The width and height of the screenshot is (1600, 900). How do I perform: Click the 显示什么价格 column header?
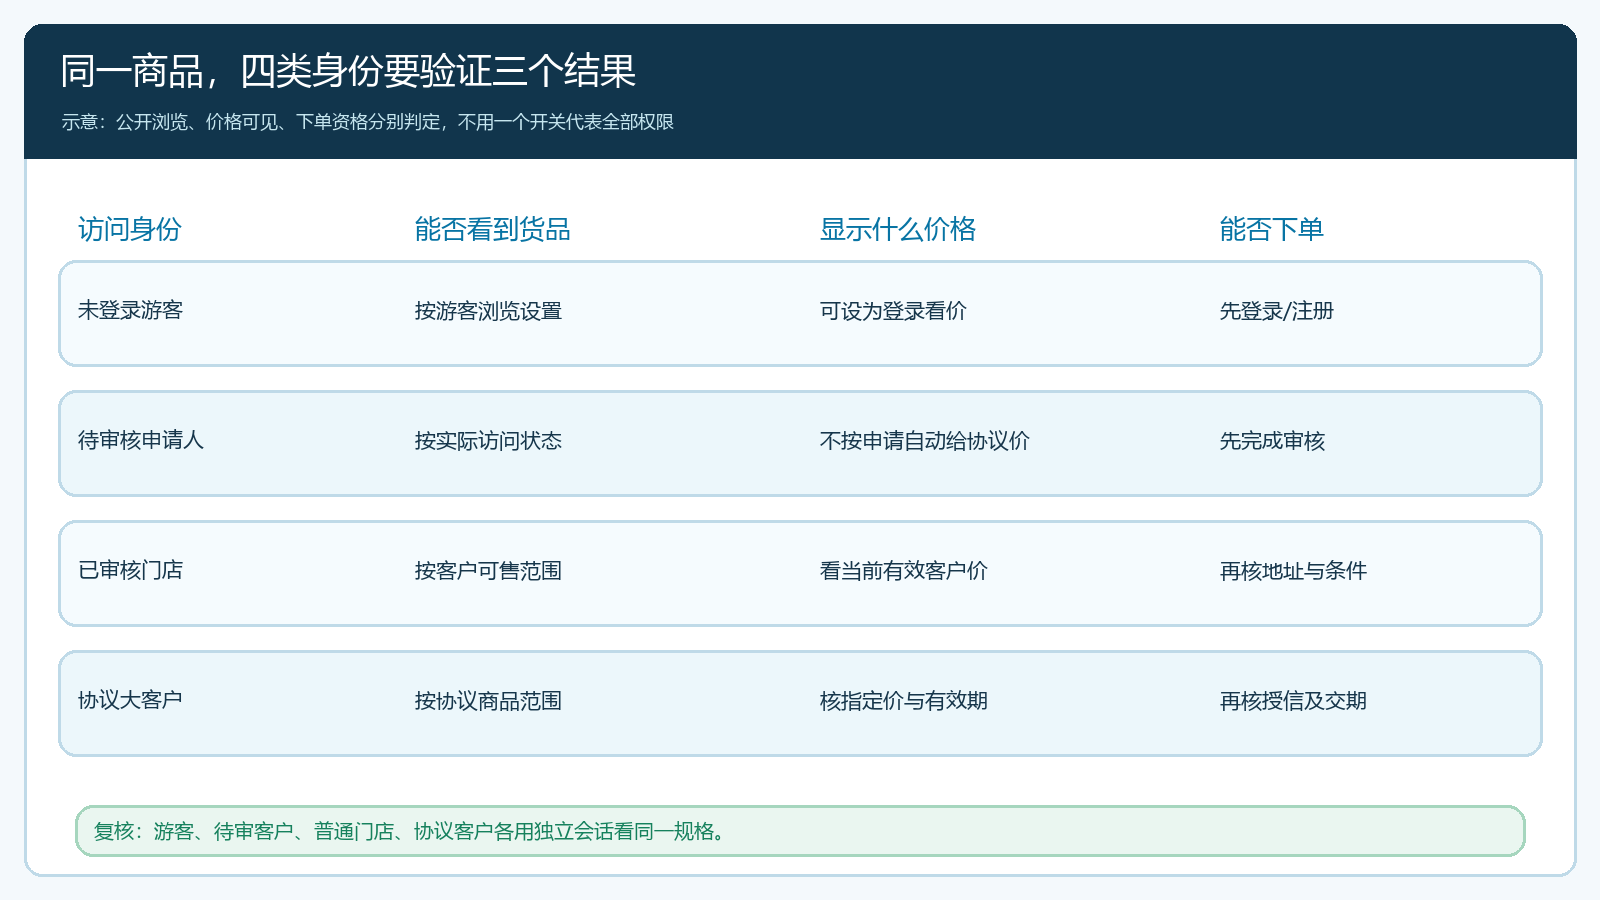point(897,229)
